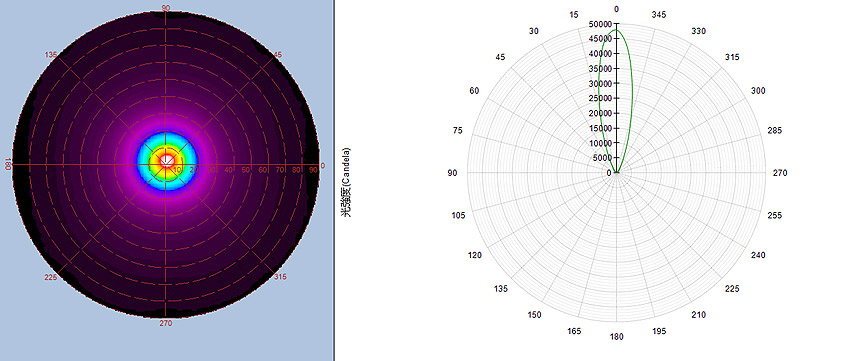The width and height of the screenshot is (863, 361).
Task: Click the 90 azimuth label above the raster map
Action: point(165,7)
